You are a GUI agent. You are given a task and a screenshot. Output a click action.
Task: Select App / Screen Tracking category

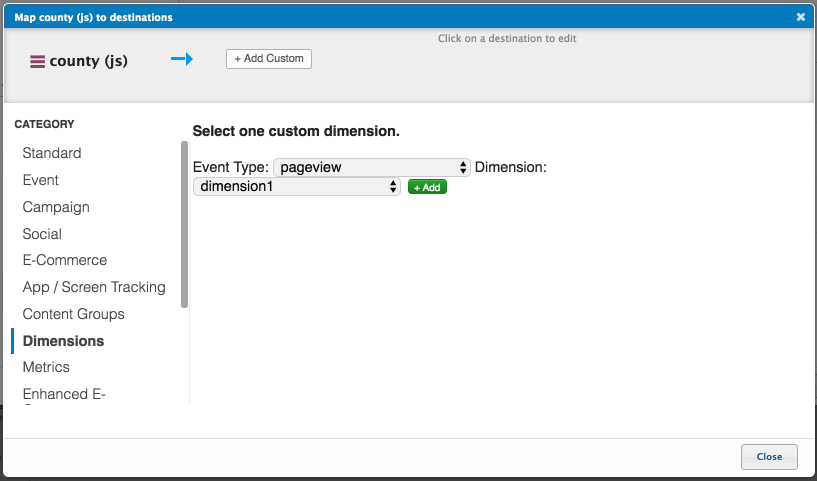point(94,287)
